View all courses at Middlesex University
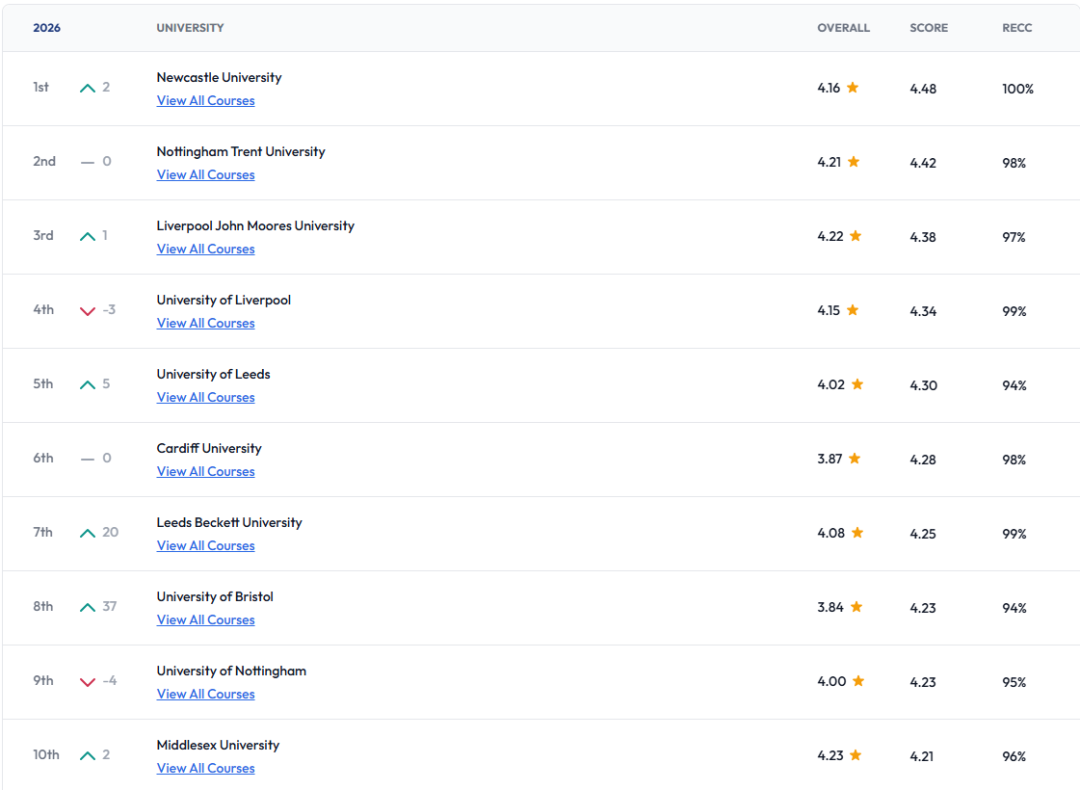The image size is (1080, 790). 205,769
